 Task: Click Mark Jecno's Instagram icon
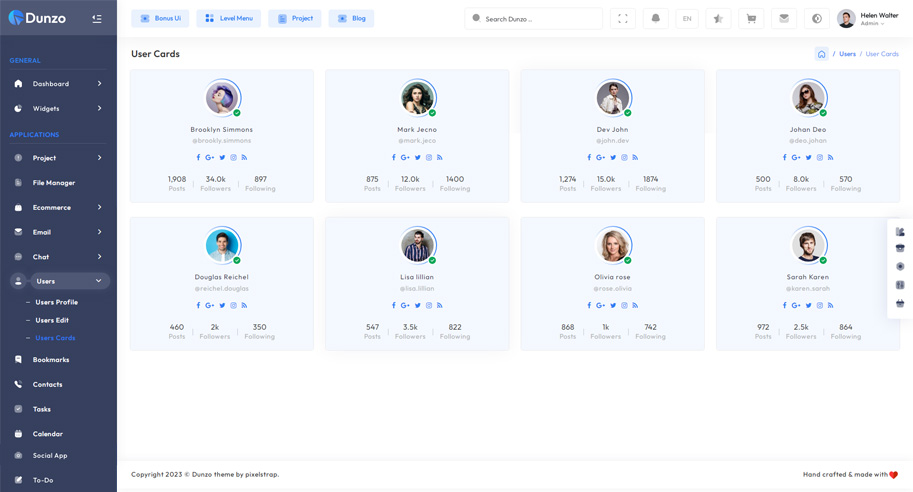429,158
